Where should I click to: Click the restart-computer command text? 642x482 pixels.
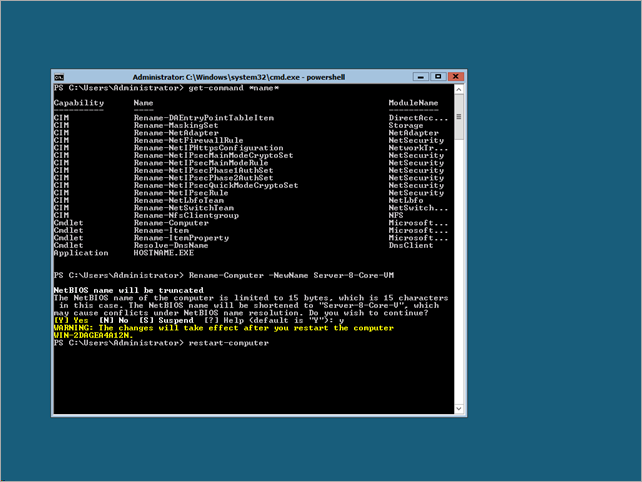coord(228,343)
